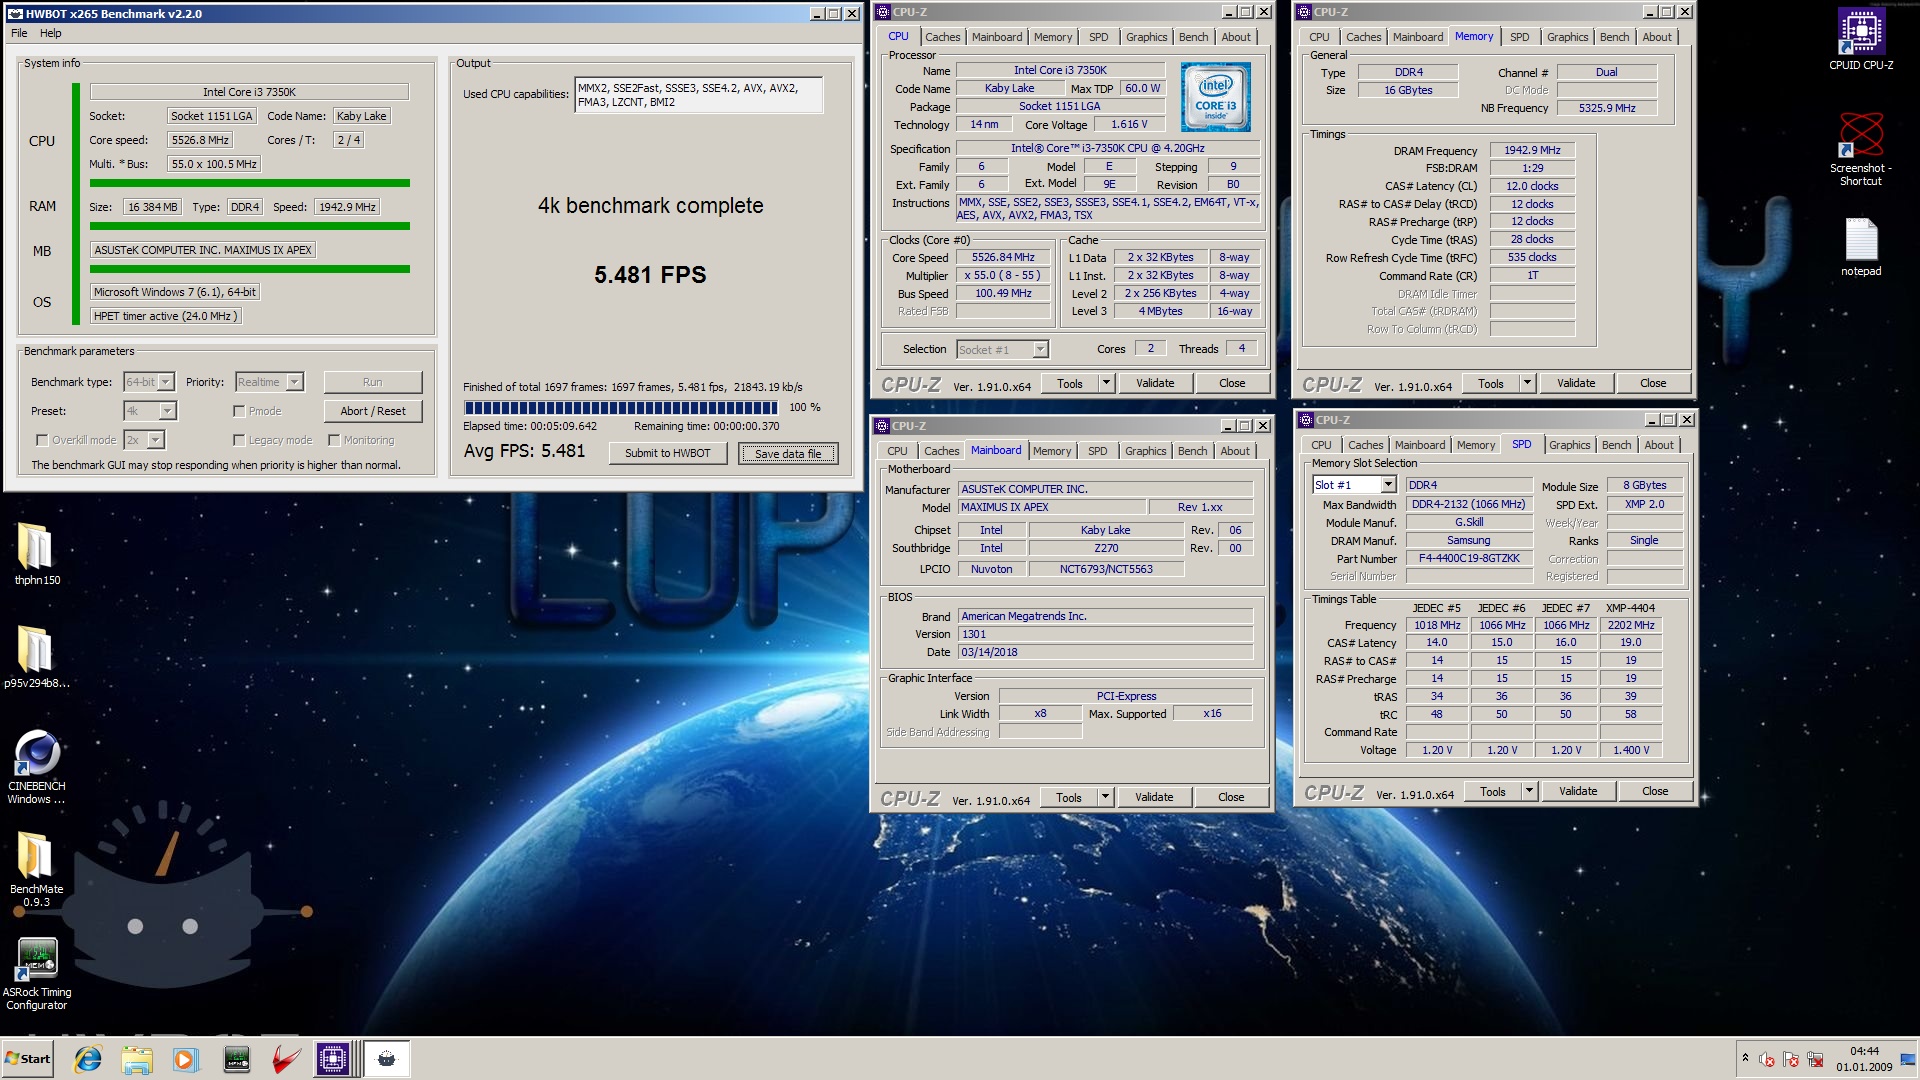Switch to Bench tab in Memory window
Screen dimensions: 1920x1080
(1614, 37)
